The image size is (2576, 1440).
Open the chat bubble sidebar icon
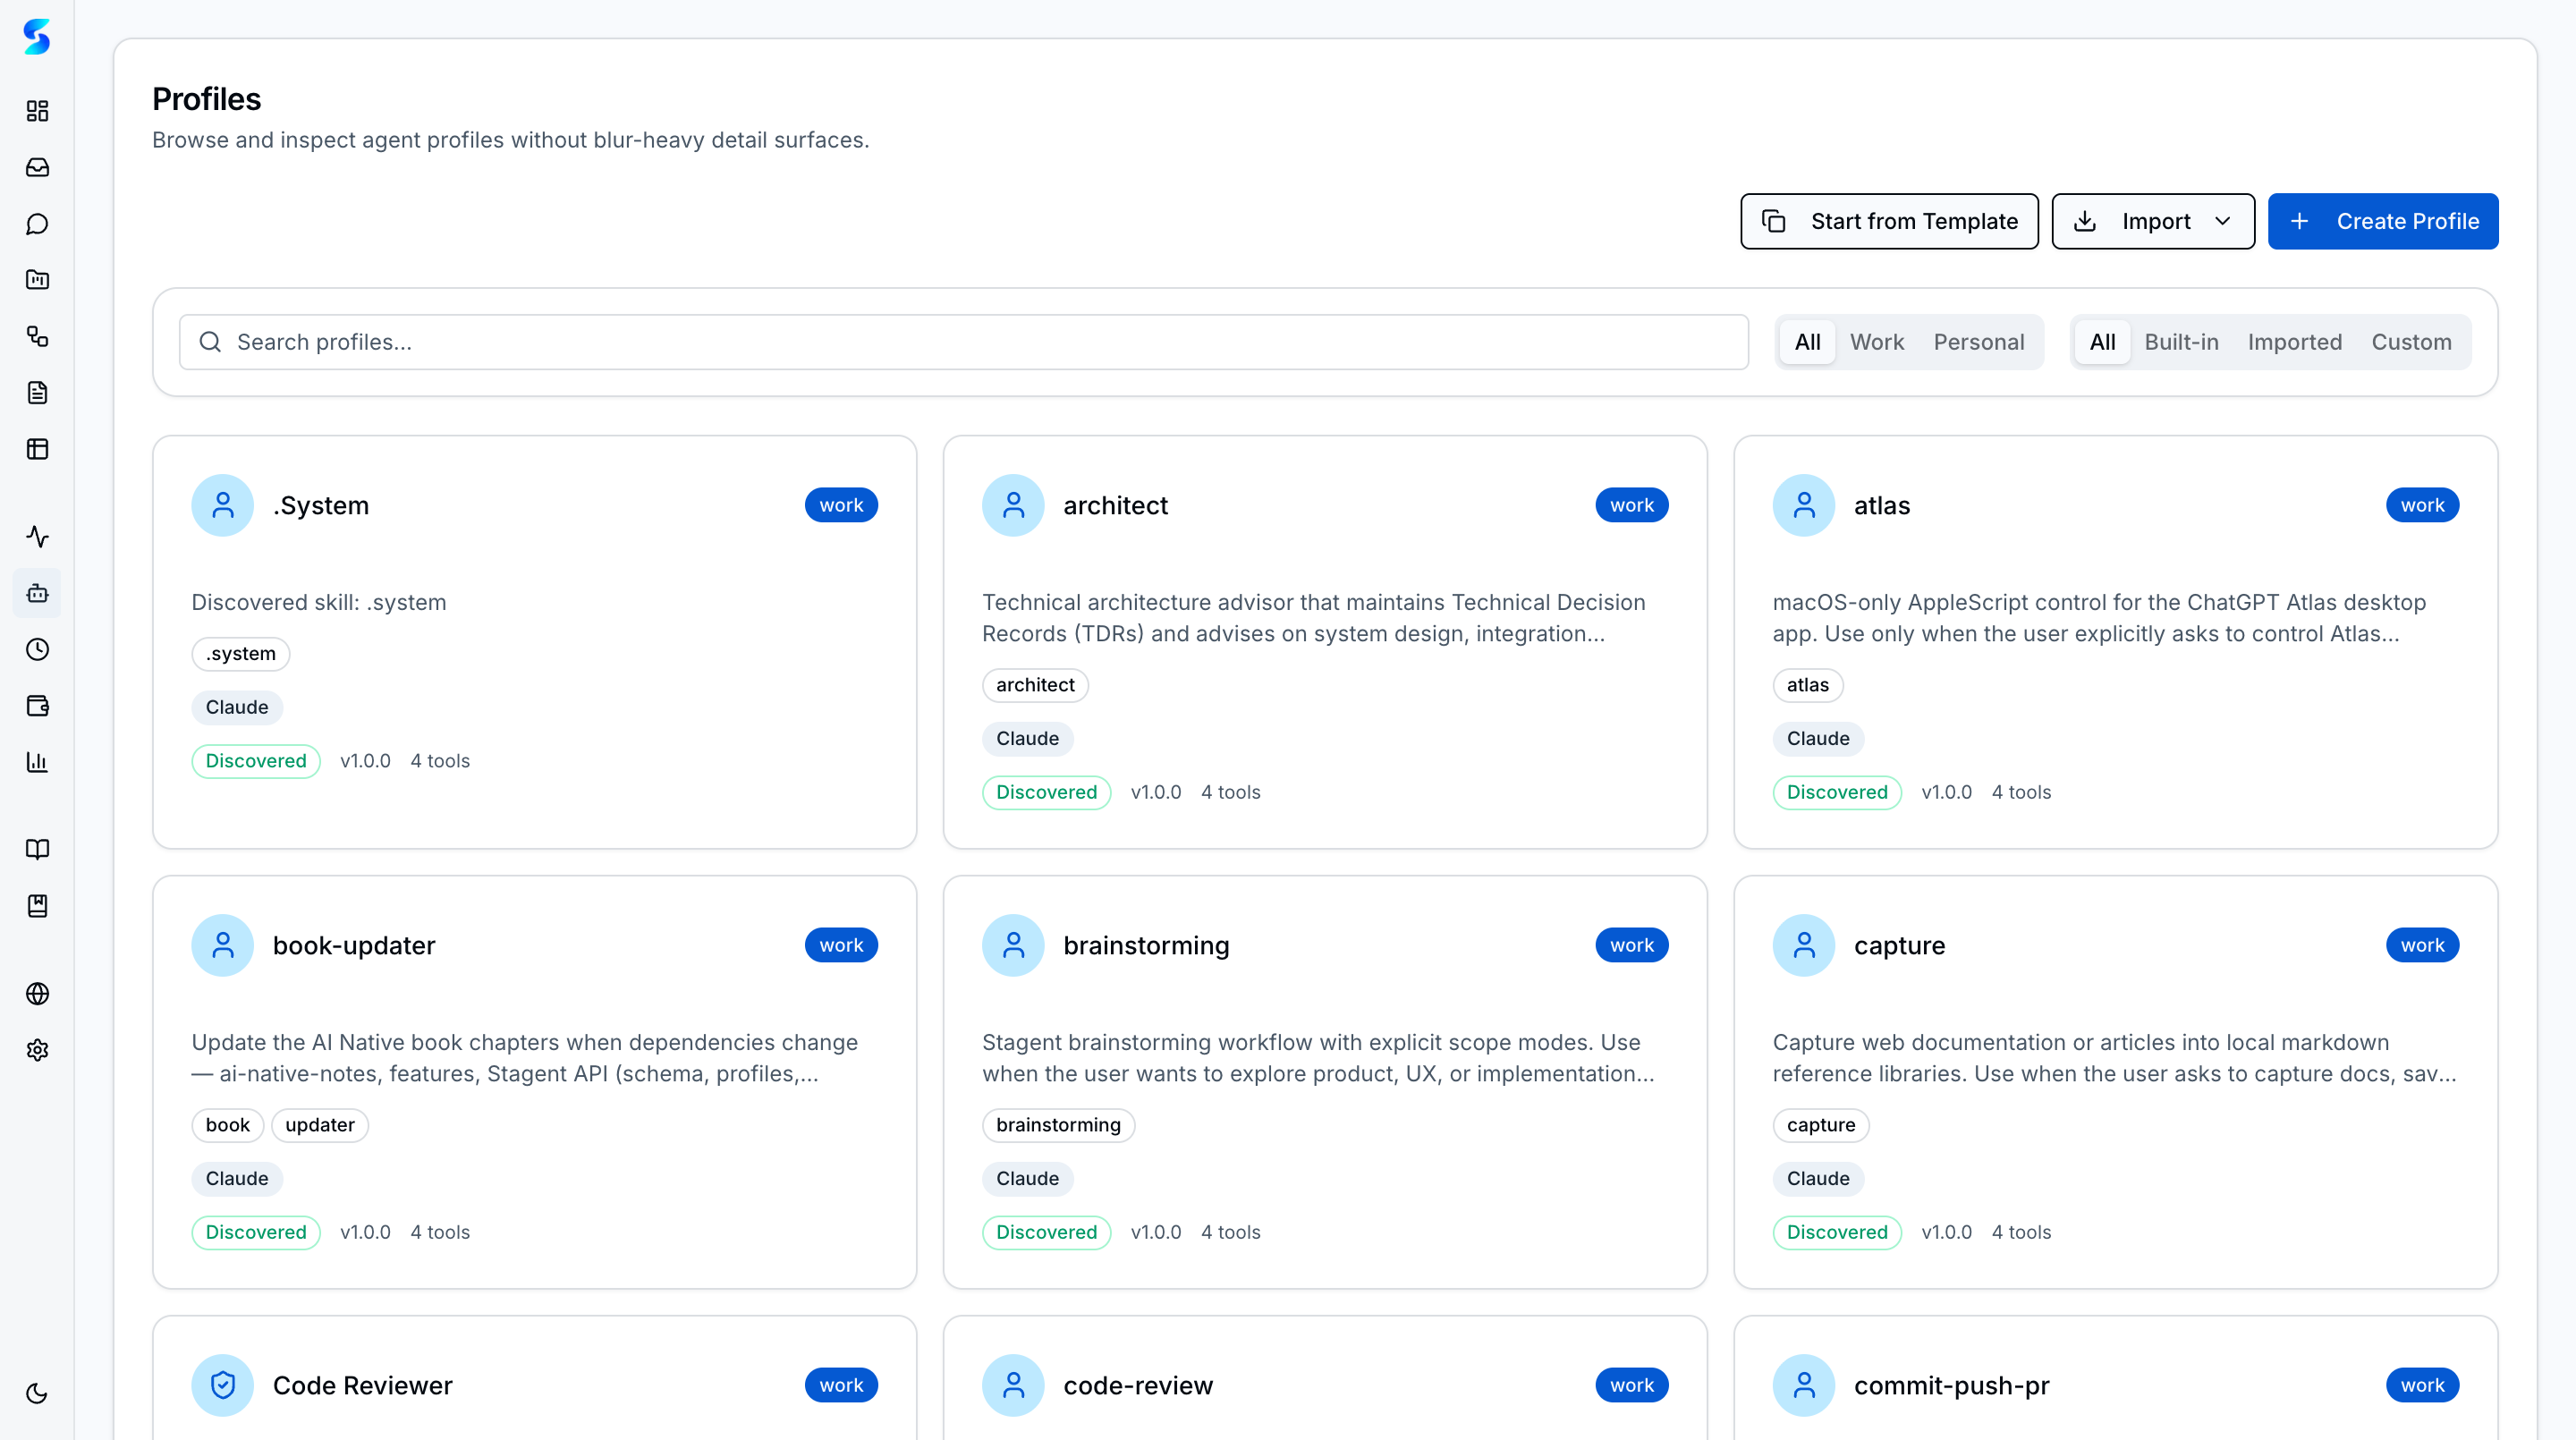click(37, 224)
